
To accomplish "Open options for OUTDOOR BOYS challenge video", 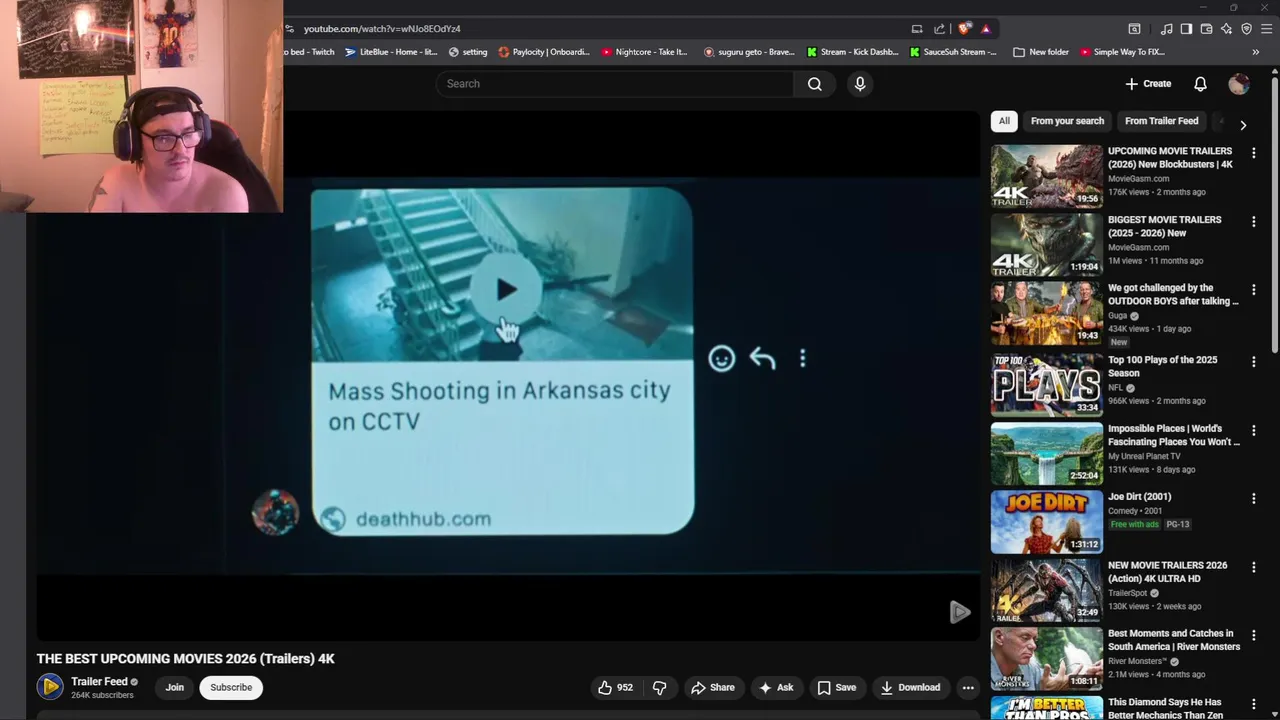I will click(1253, 290).
